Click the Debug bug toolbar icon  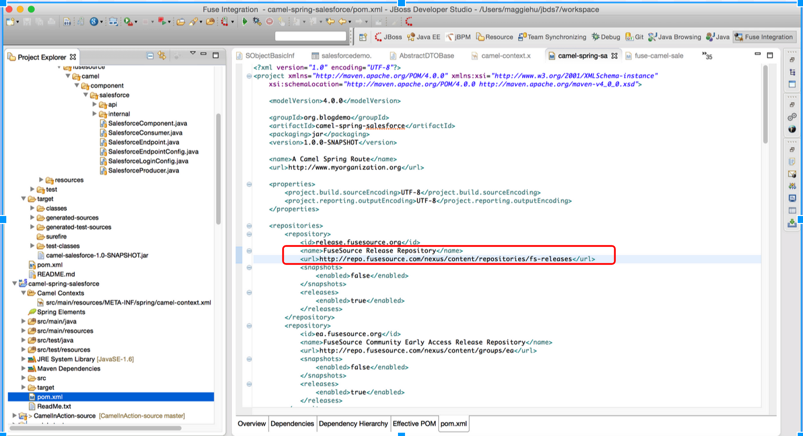257,22
